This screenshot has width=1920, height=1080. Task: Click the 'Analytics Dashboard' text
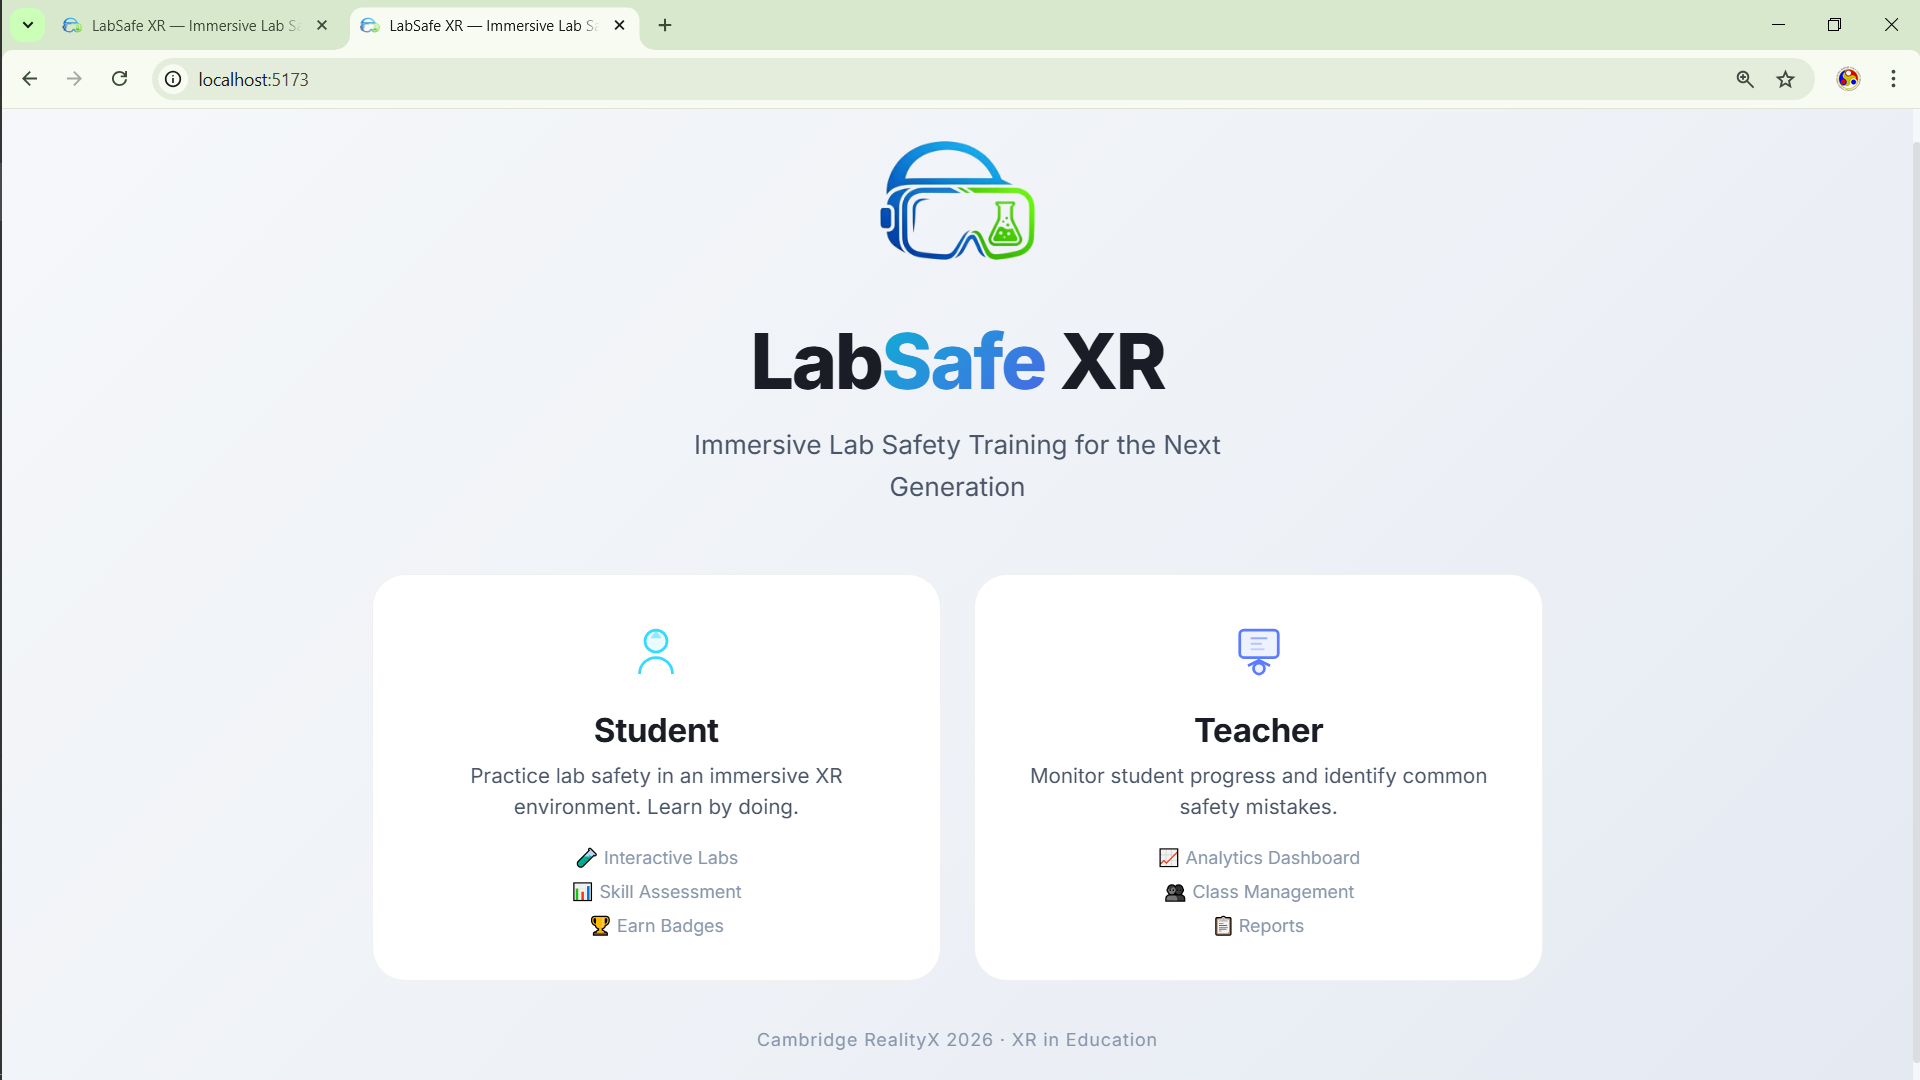[x=1272, y=858]
